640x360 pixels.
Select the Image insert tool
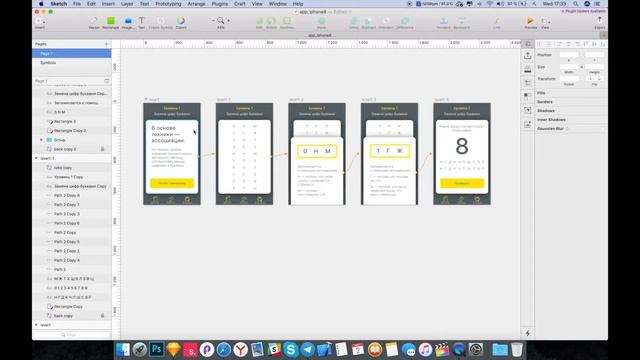[x=128, y=22]
